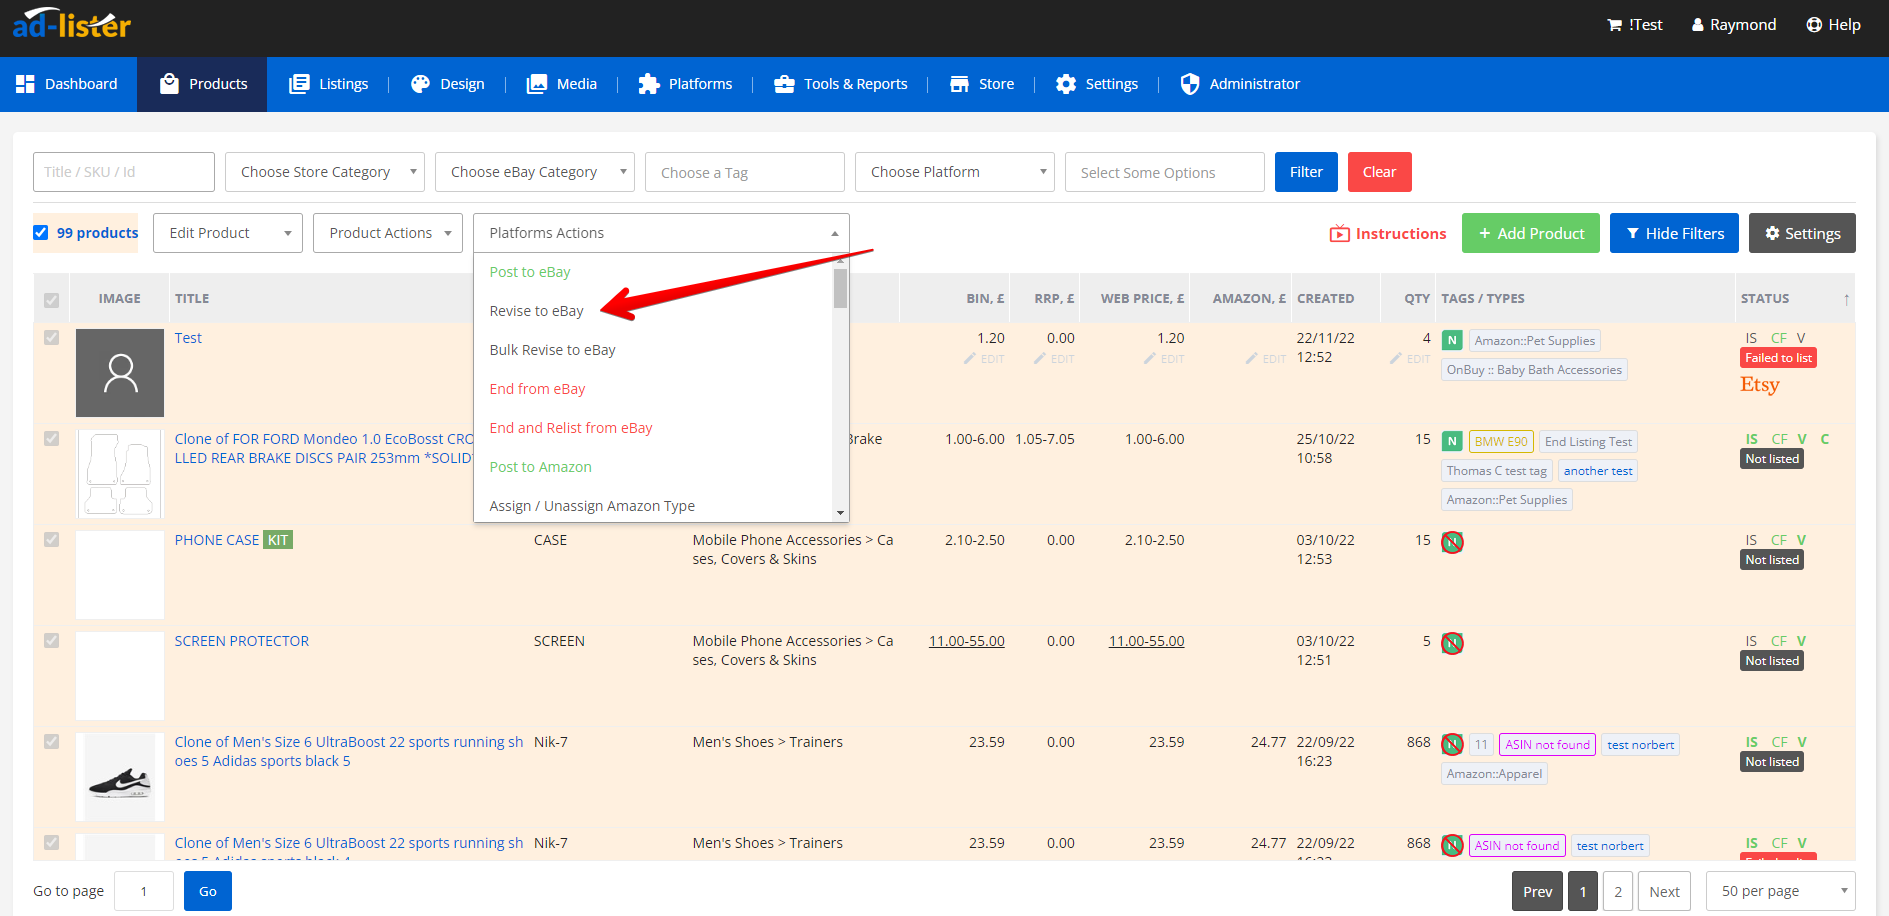Open the Design menu

tap(447, 84)
